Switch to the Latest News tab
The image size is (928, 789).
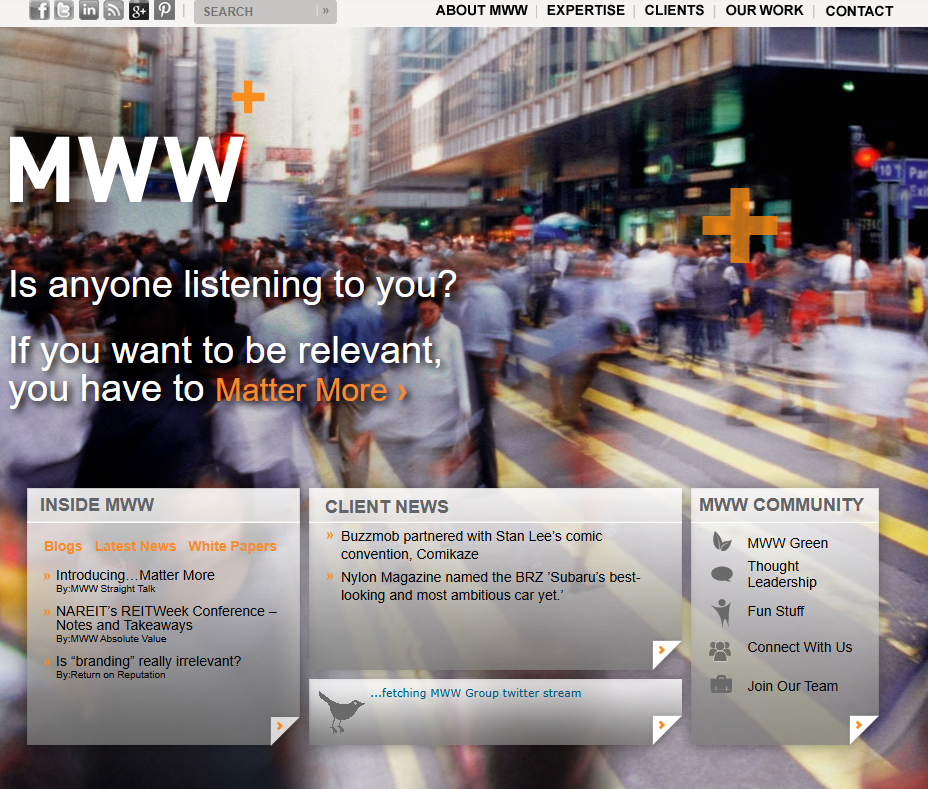click(x=135, y=546)
